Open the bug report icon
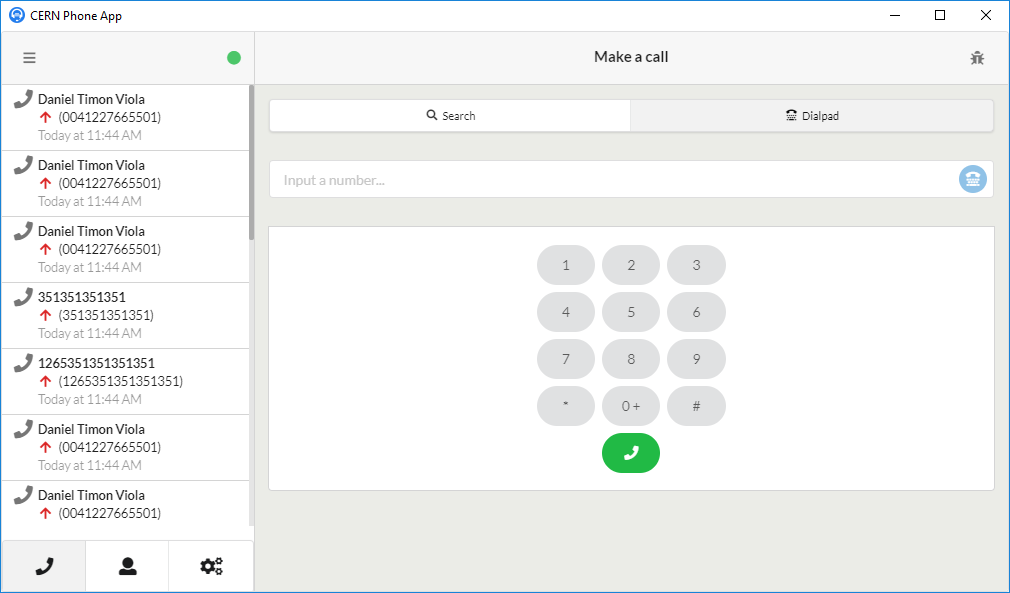 tap(977, 58)
